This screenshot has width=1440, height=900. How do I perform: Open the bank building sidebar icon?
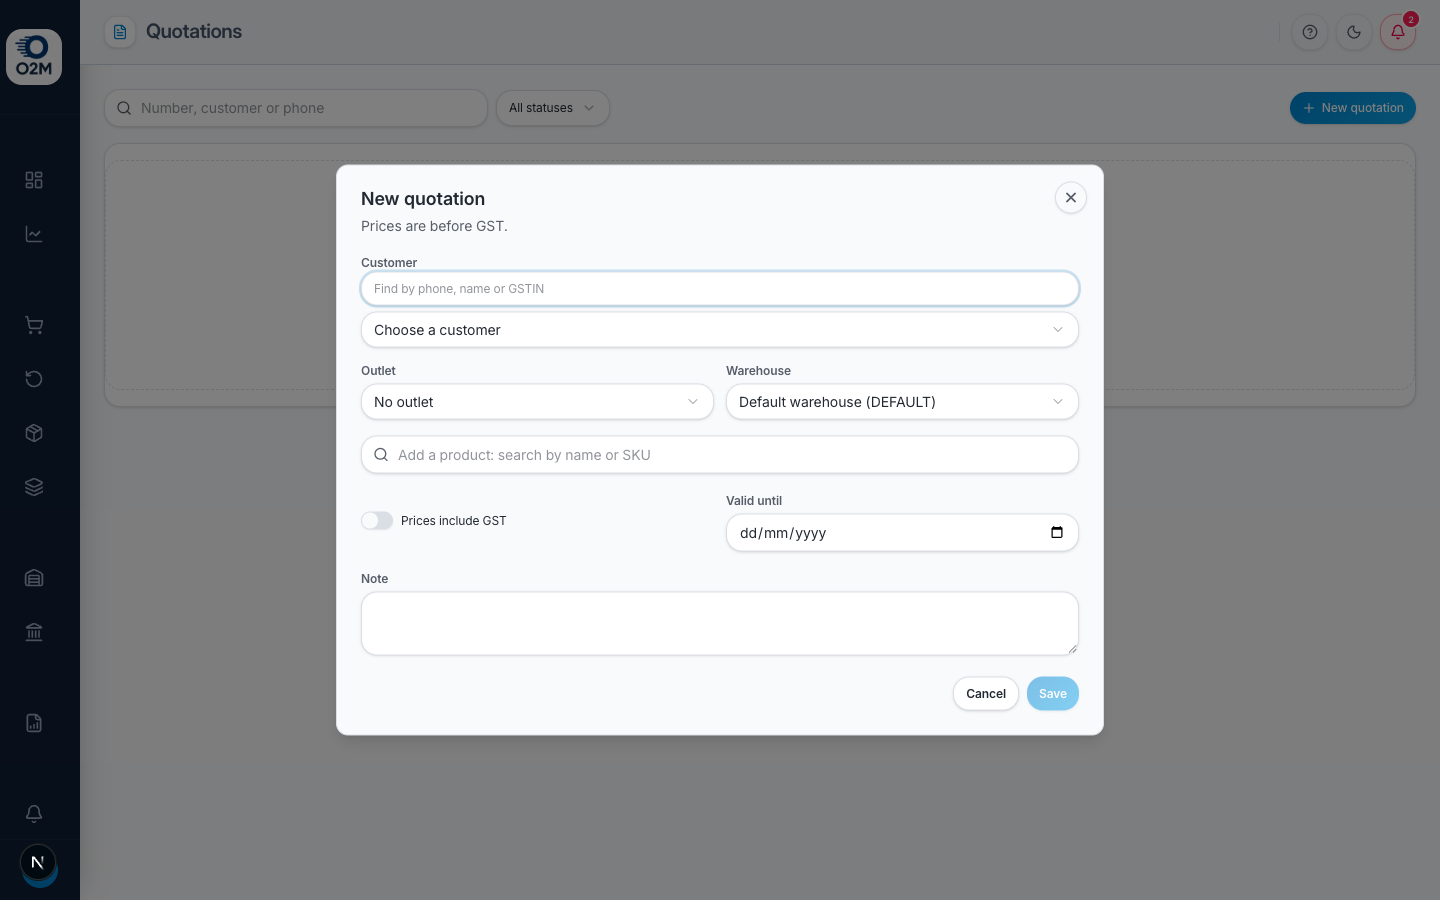[34, 632]
